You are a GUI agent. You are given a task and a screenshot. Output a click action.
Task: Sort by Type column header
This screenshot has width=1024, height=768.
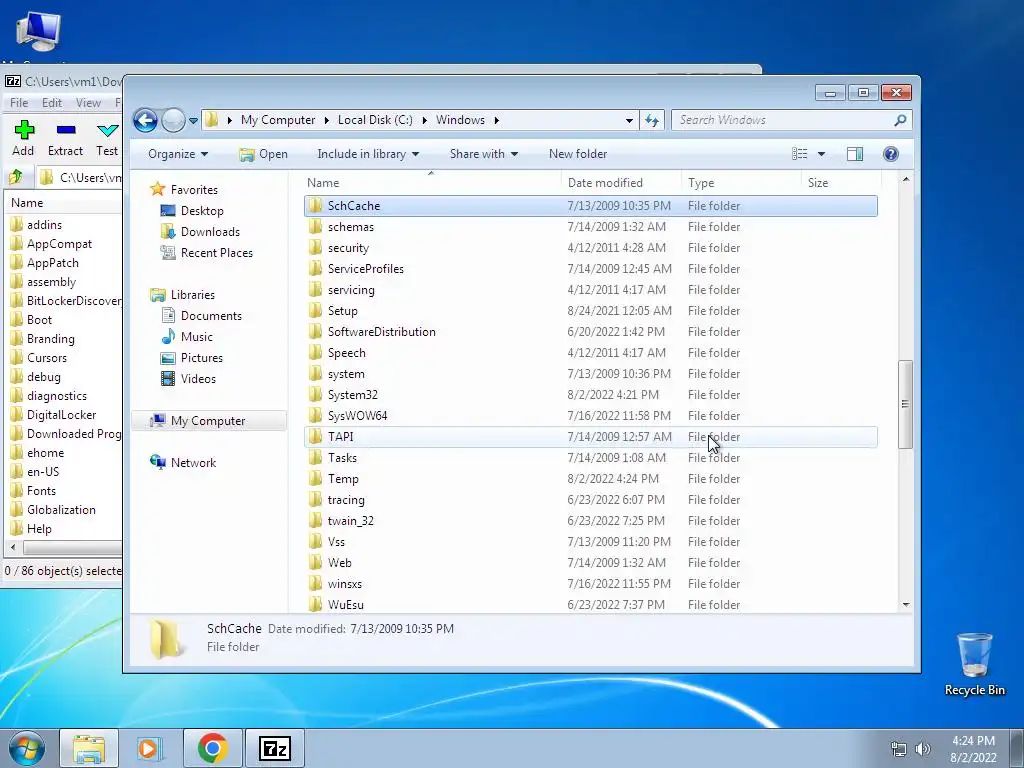coord(741,183)
